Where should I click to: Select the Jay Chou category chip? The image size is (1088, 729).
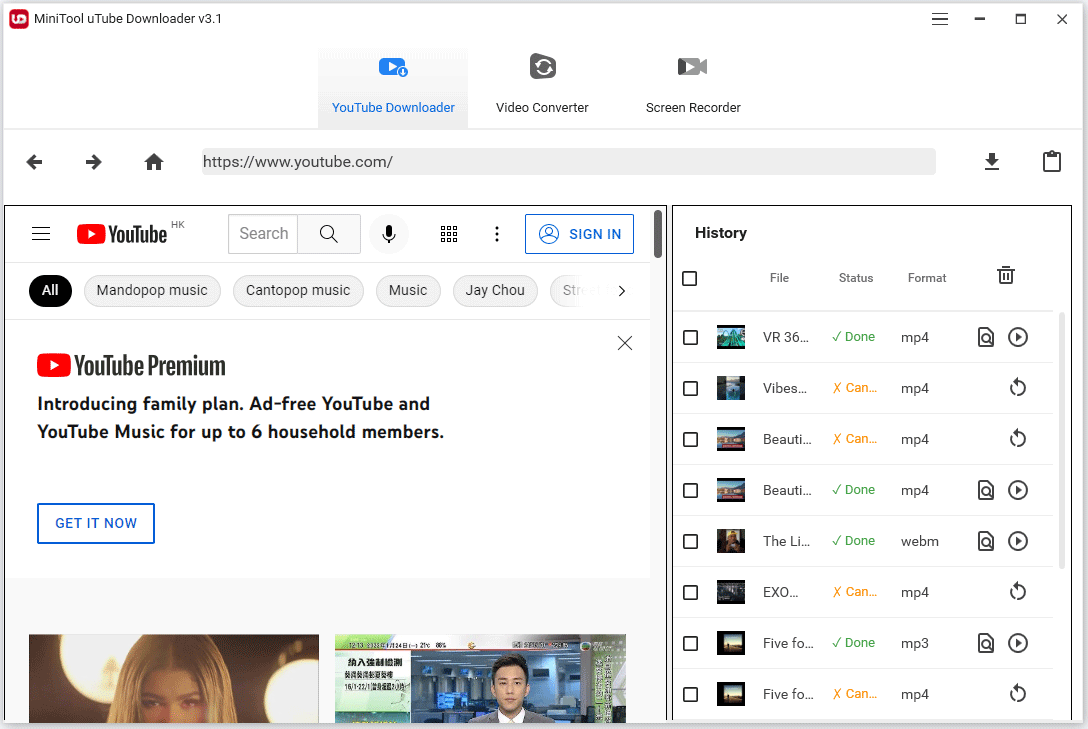(x=495, y=290)
